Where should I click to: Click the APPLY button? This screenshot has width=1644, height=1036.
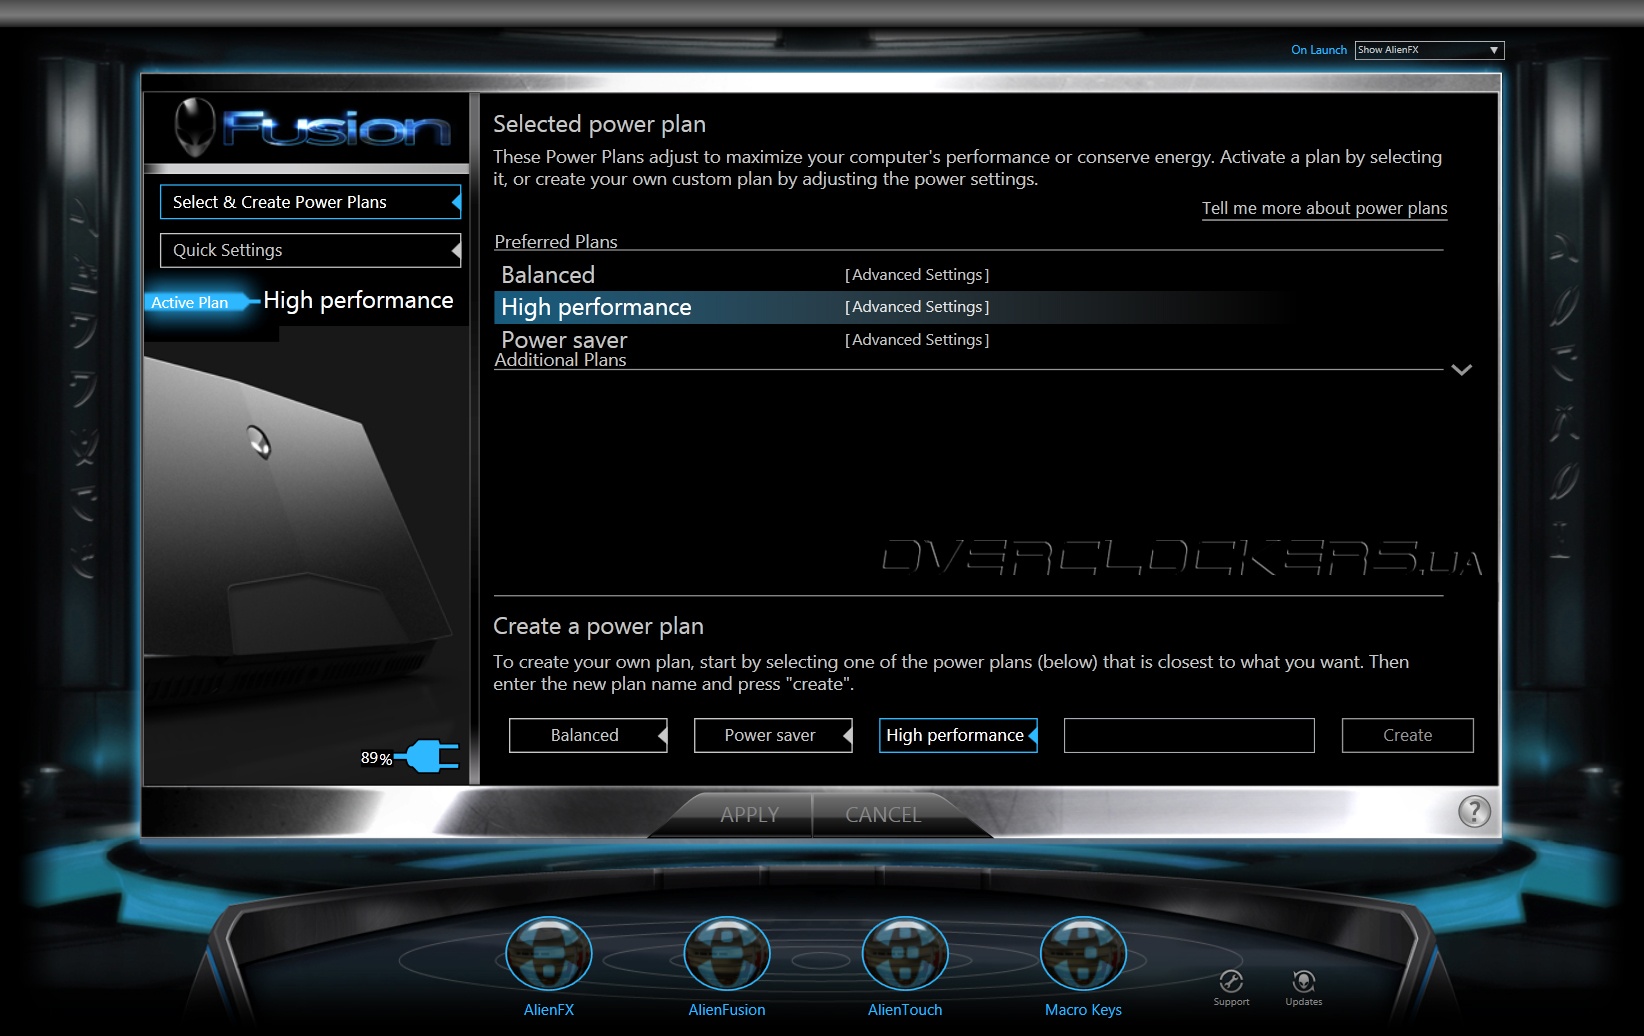749,815
